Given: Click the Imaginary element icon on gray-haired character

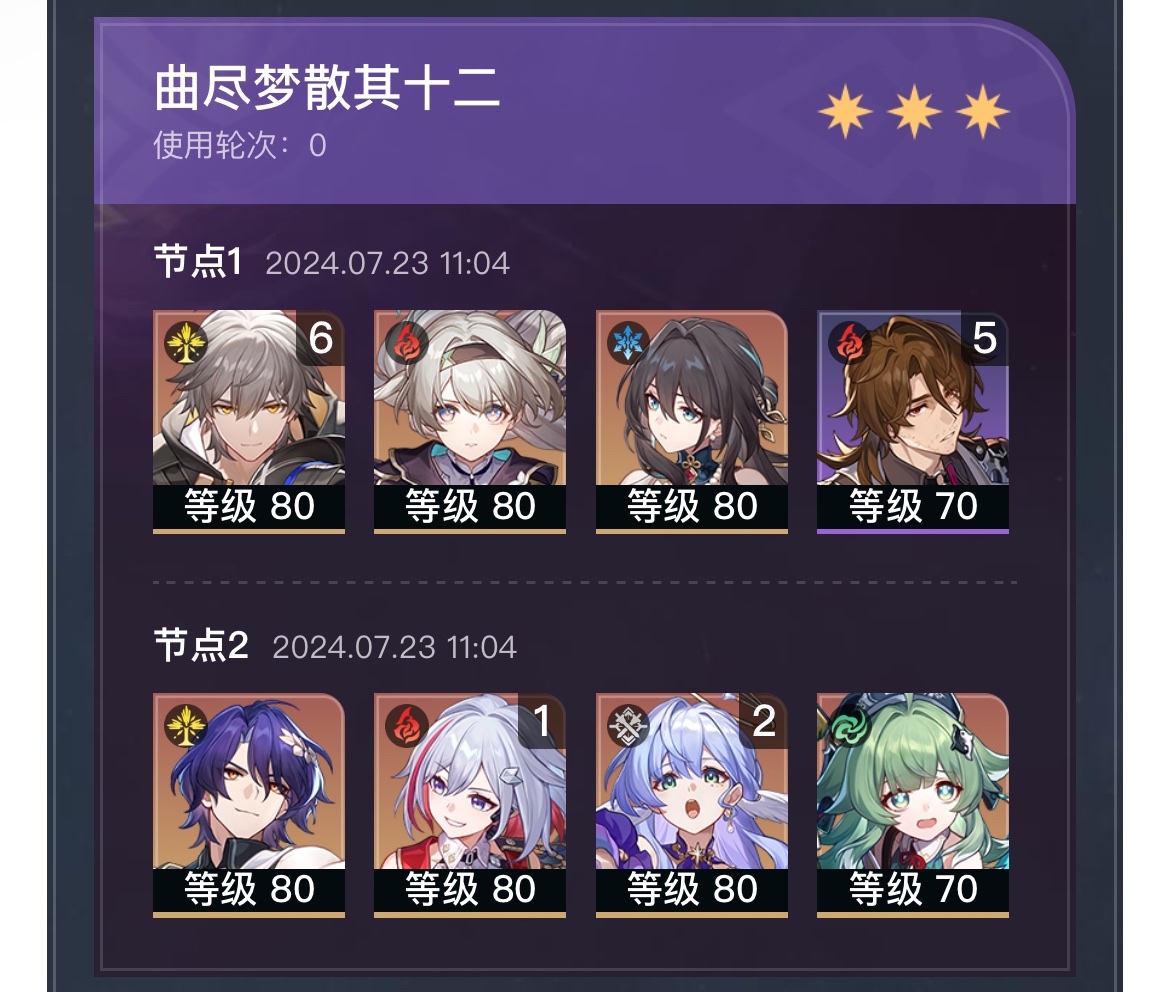Looking at the screenshot, I should point(185,343).
